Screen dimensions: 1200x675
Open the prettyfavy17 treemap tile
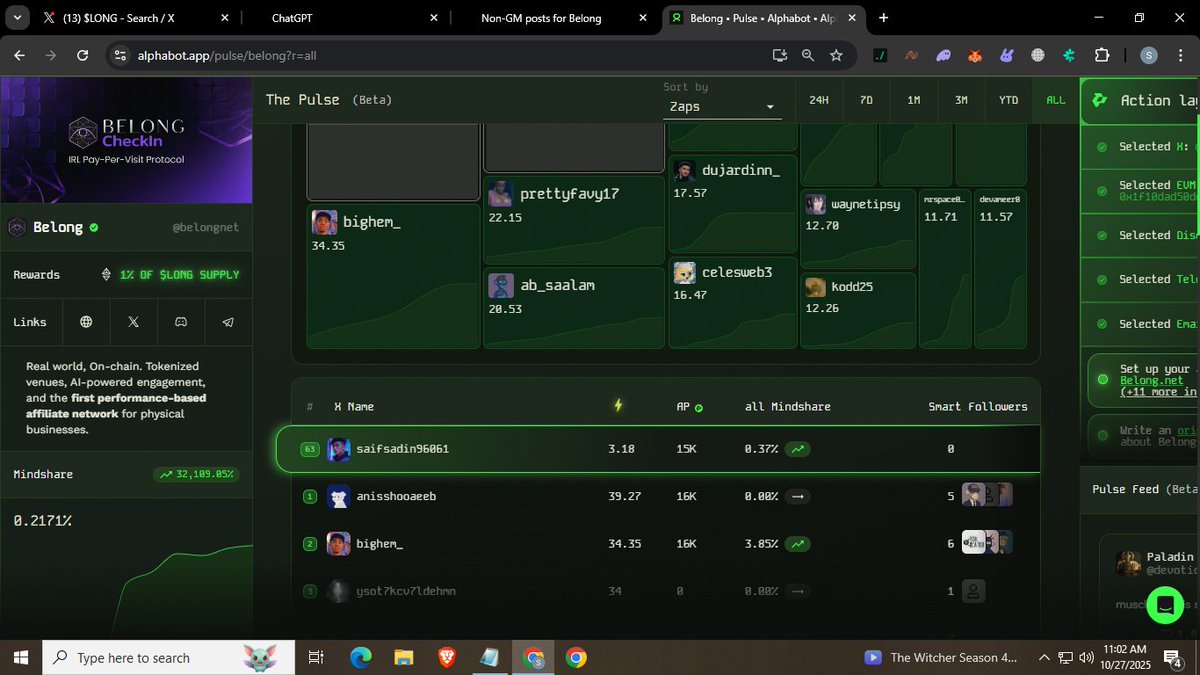(575, 221)
